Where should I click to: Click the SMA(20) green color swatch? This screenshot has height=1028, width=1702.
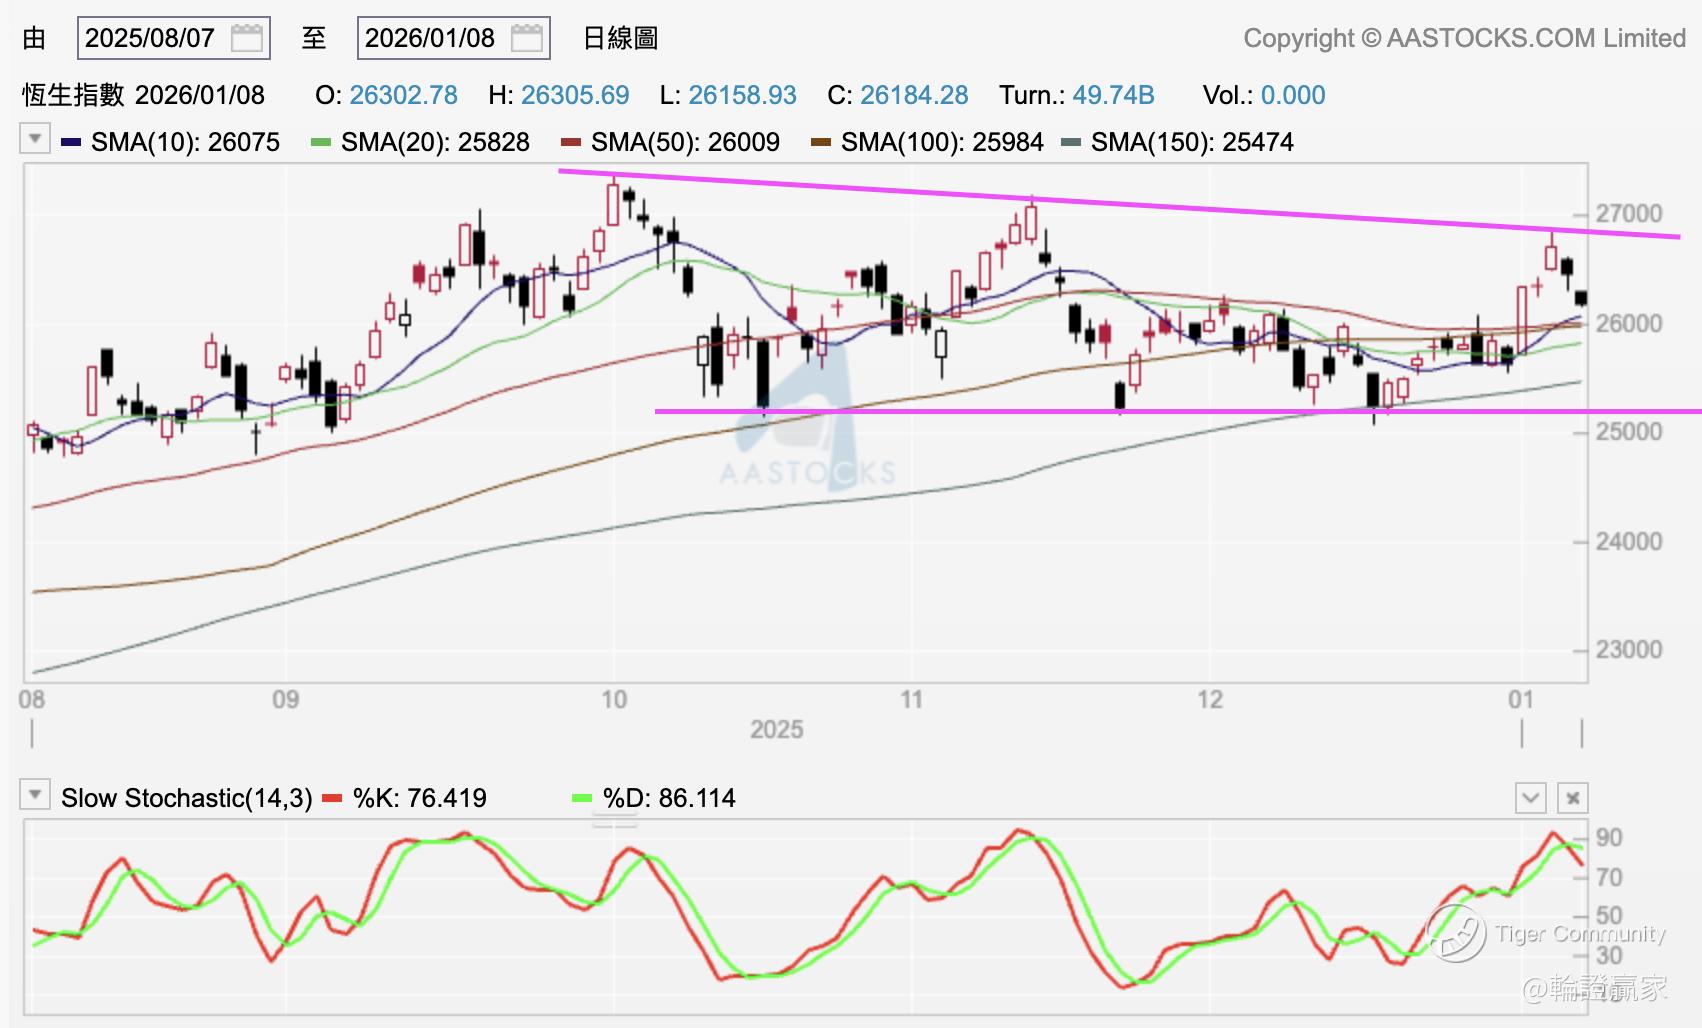pos(321,143)
